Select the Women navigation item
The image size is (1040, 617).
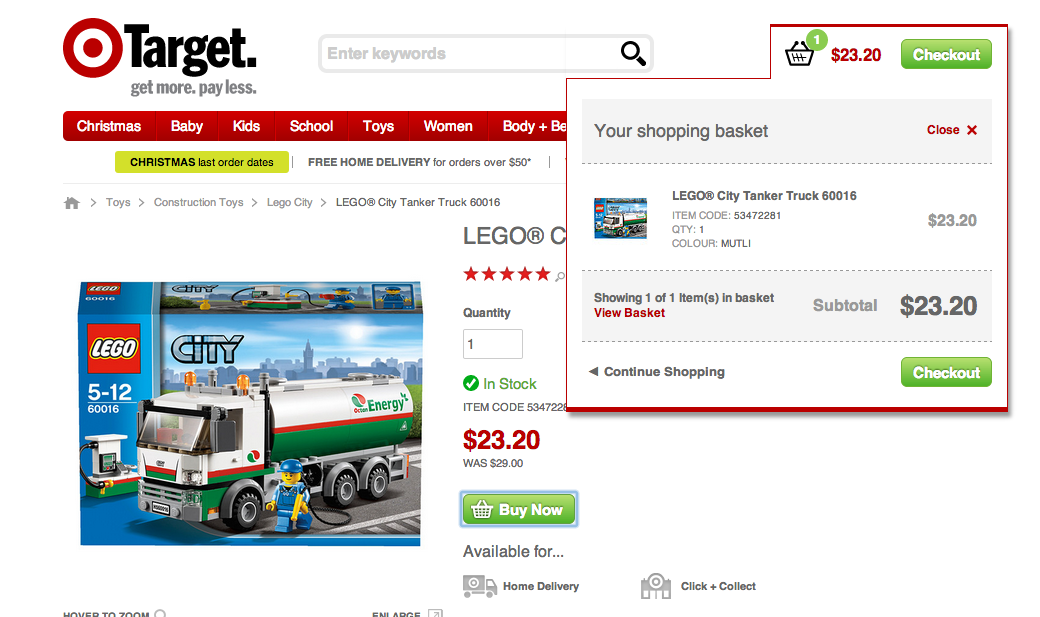(x=448, y=126)
